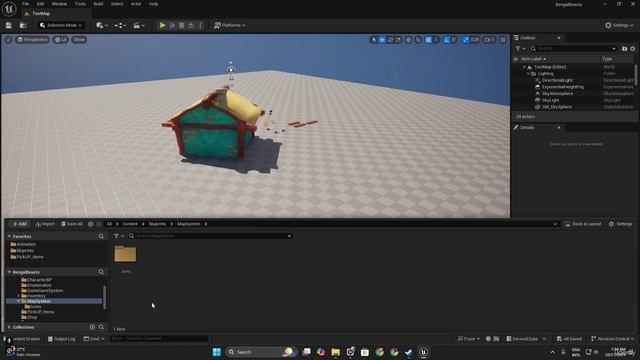Open the viewport Show menu
Screen dimensions: 640x360
(x=79, y=40)
